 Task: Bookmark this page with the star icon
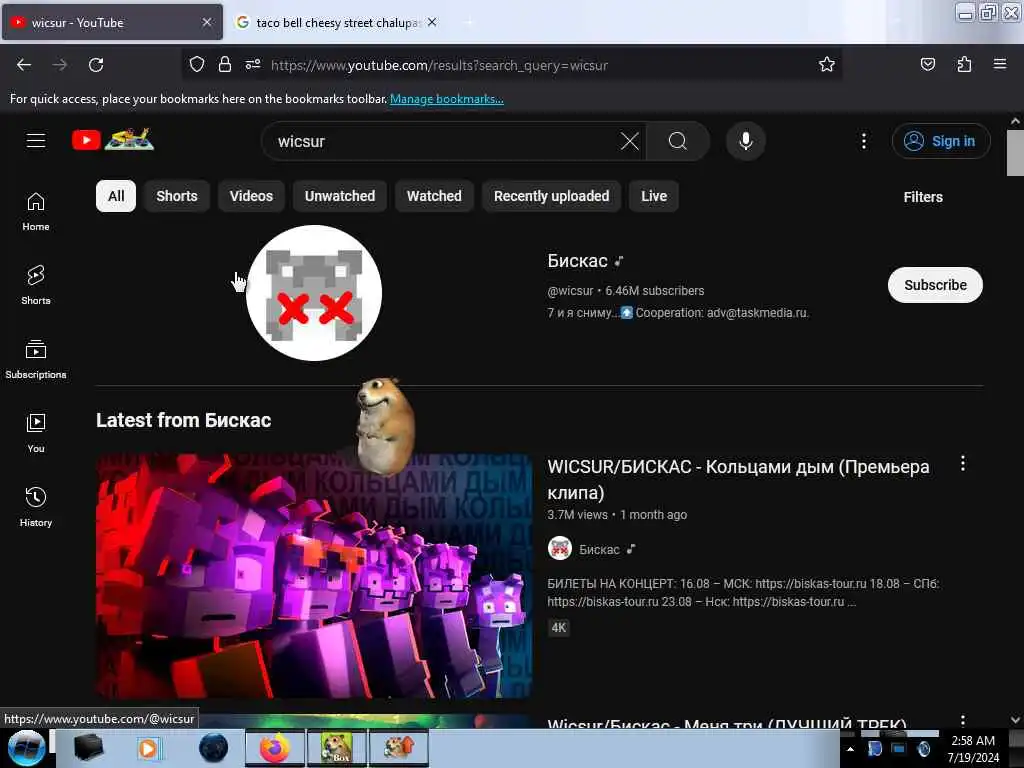(x=827, y=64)
